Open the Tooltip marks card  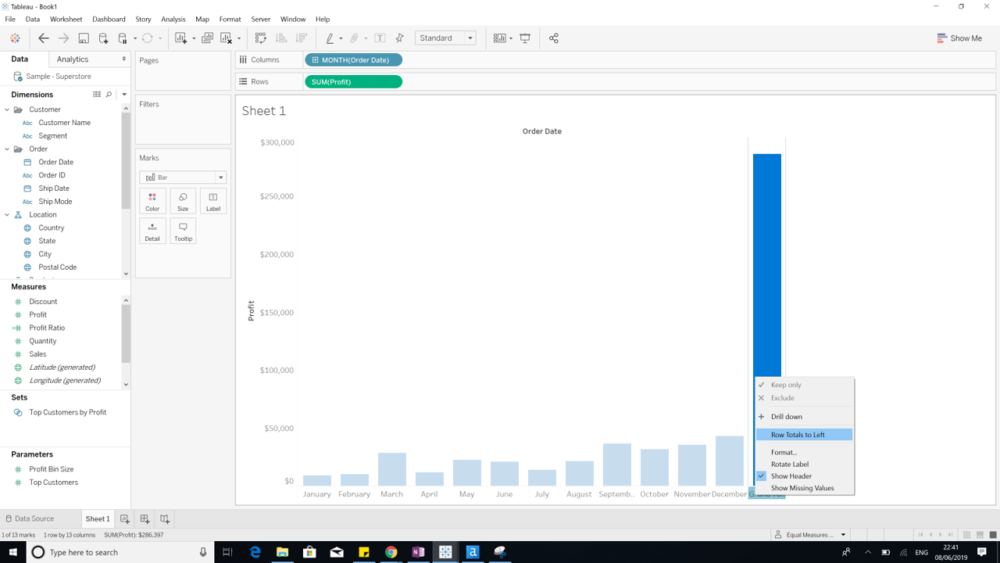pos(183,231)
